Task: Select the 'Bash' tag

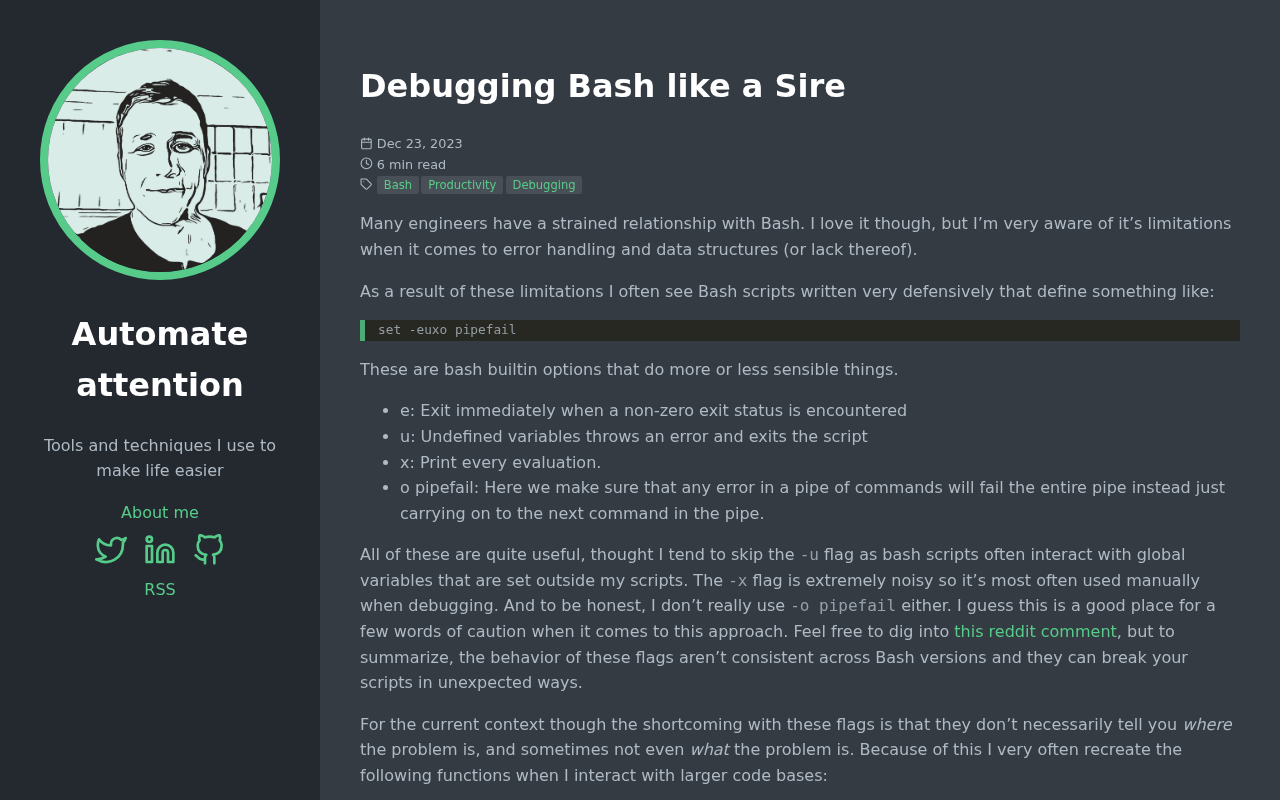Action: click(397, 184)
